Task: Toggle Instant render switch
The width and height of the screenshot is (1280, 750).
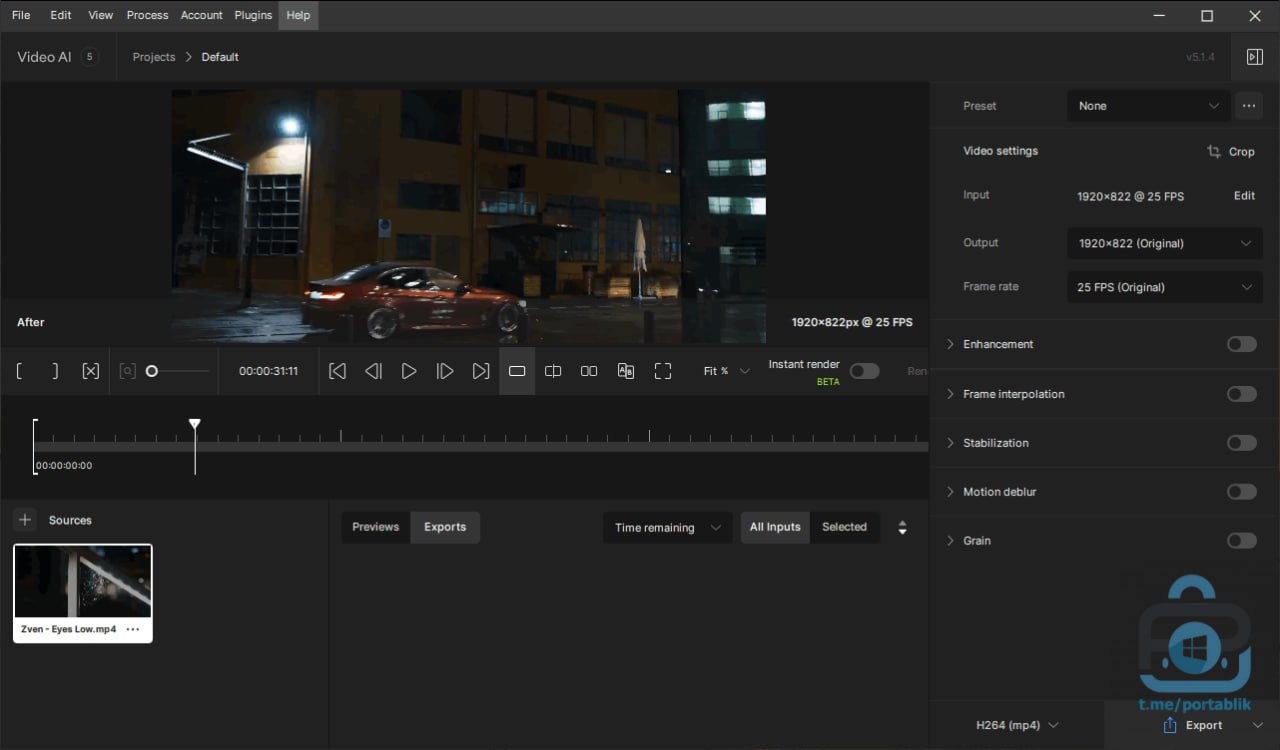Action: pos(864,371)
